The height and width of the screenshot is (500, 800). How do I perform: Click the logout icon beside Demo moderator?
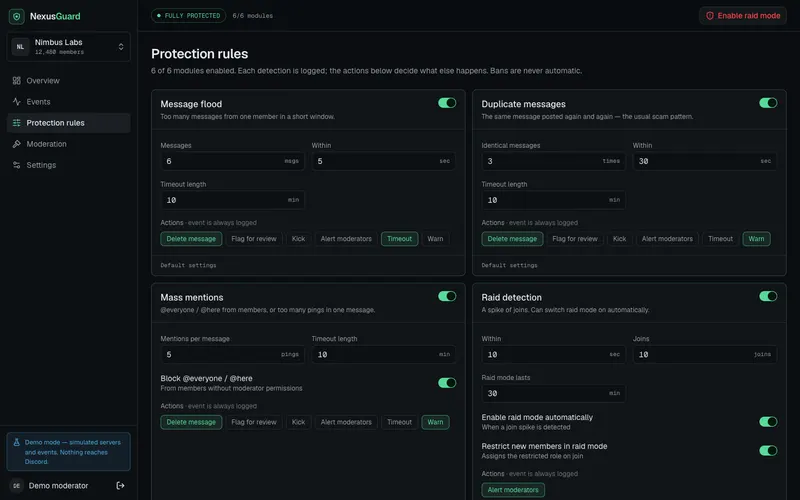(120, 485)
